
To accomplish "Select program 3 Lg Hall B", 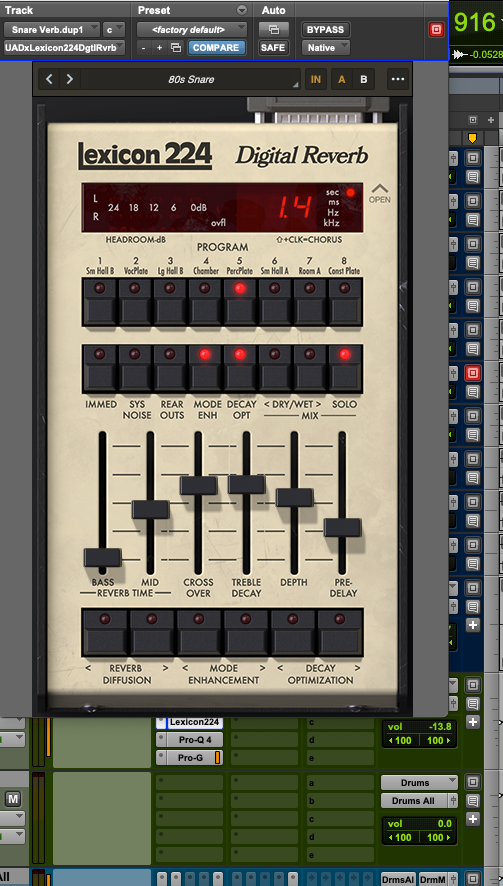I will click(x=170, y=302).
